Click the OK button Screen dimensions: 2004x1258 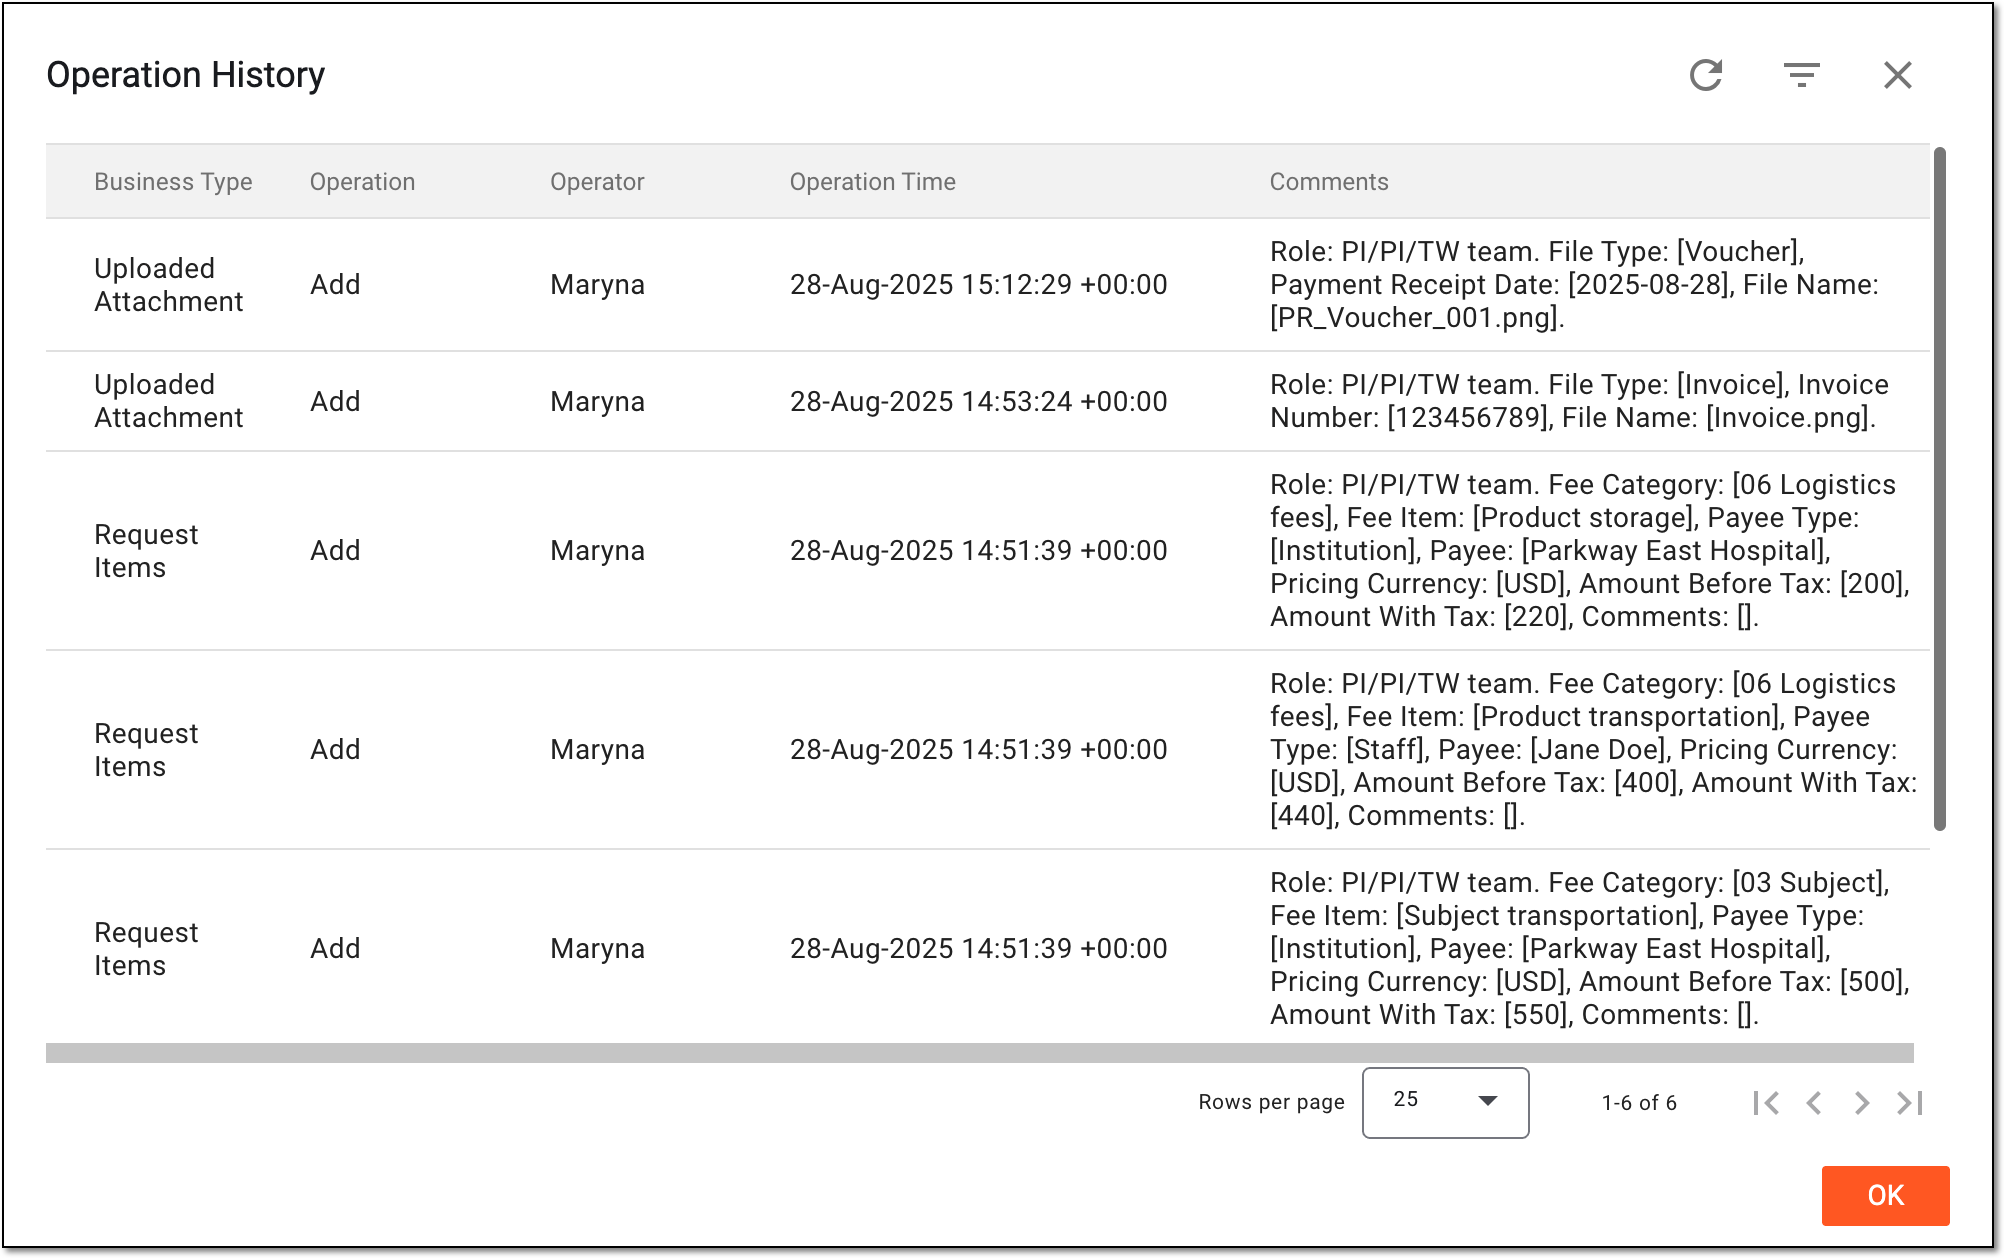[1885, 1195]
